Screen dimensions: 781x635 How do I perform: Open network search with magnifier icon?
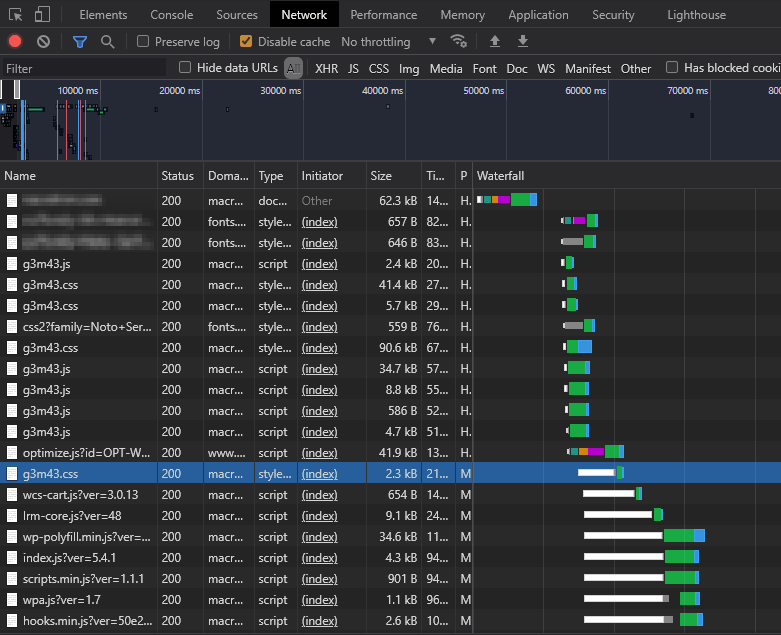click(107, 42)
